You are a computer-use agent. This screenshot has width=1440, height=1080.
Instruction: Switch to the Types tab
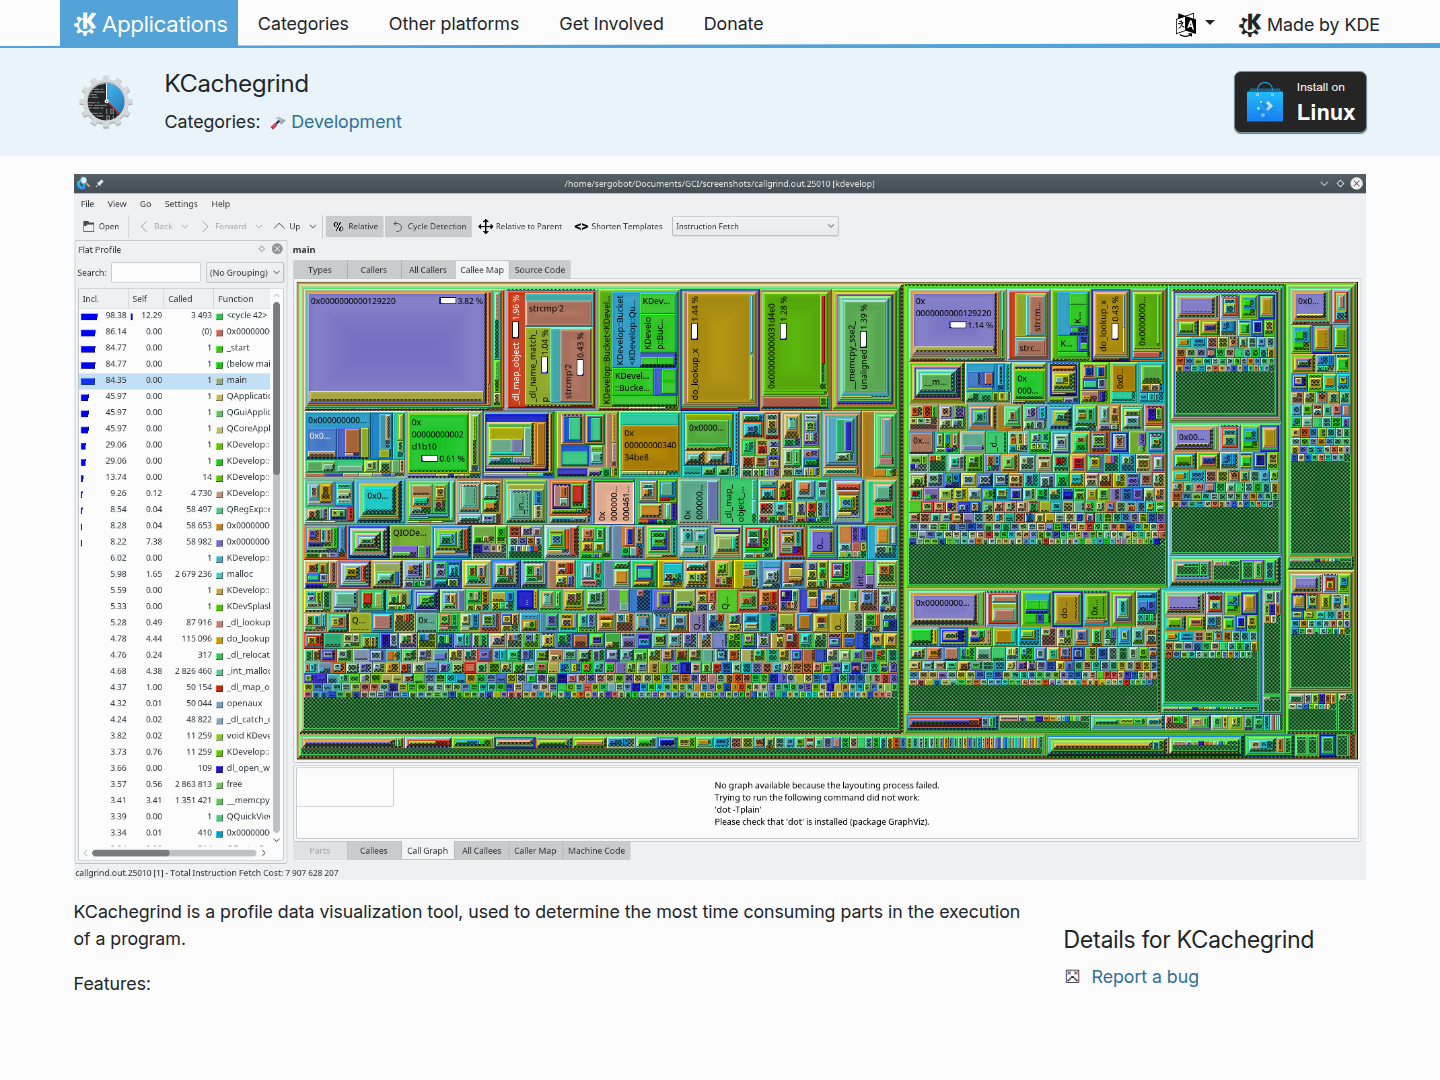320,270
